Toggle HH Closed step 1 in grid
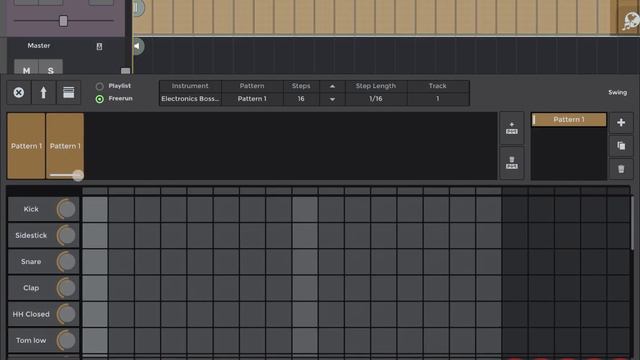 pos(95,314)
